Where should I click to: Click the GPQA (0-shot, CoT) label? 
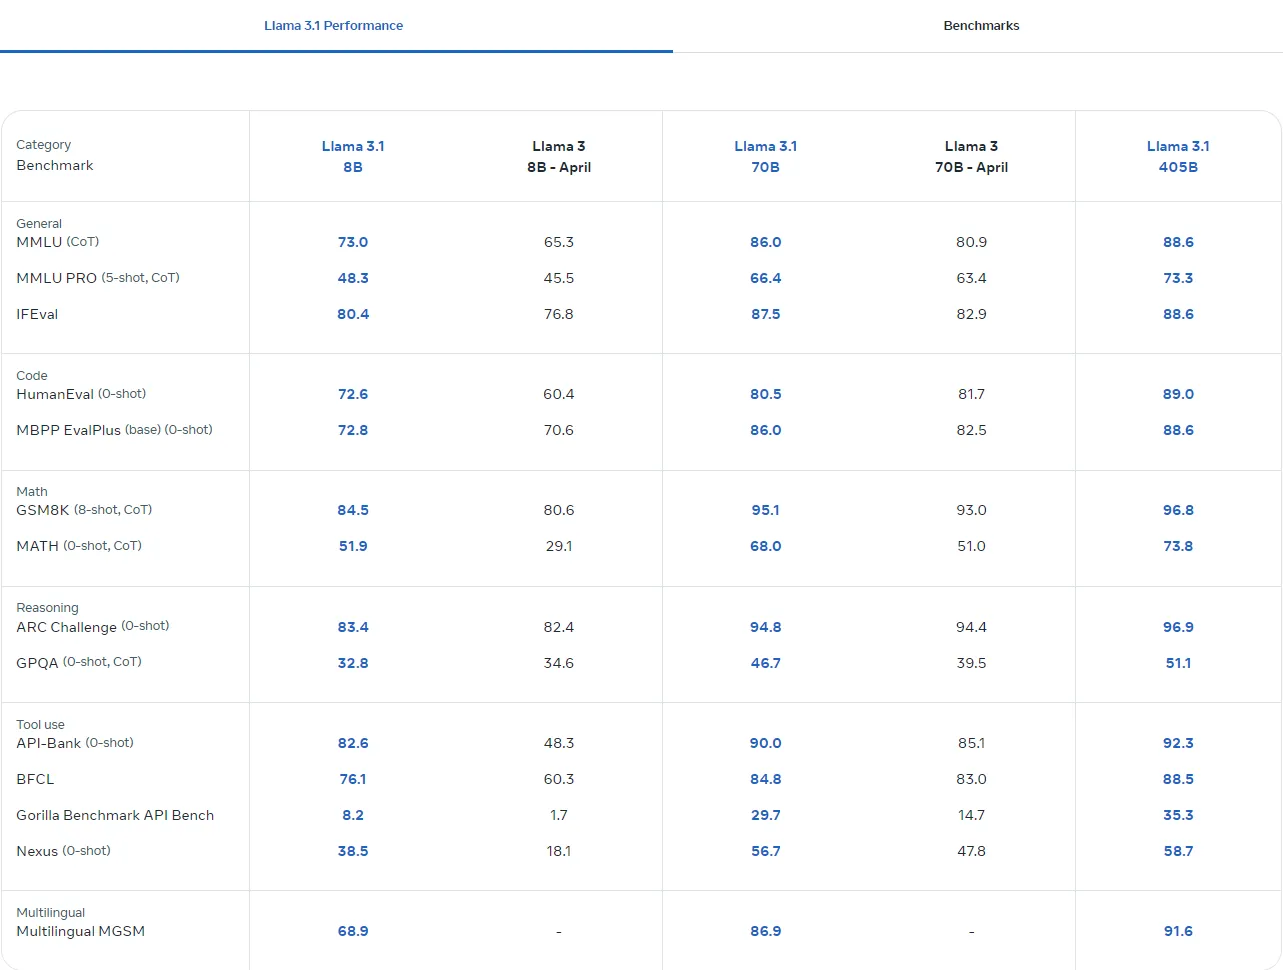(x=79, y=663)
